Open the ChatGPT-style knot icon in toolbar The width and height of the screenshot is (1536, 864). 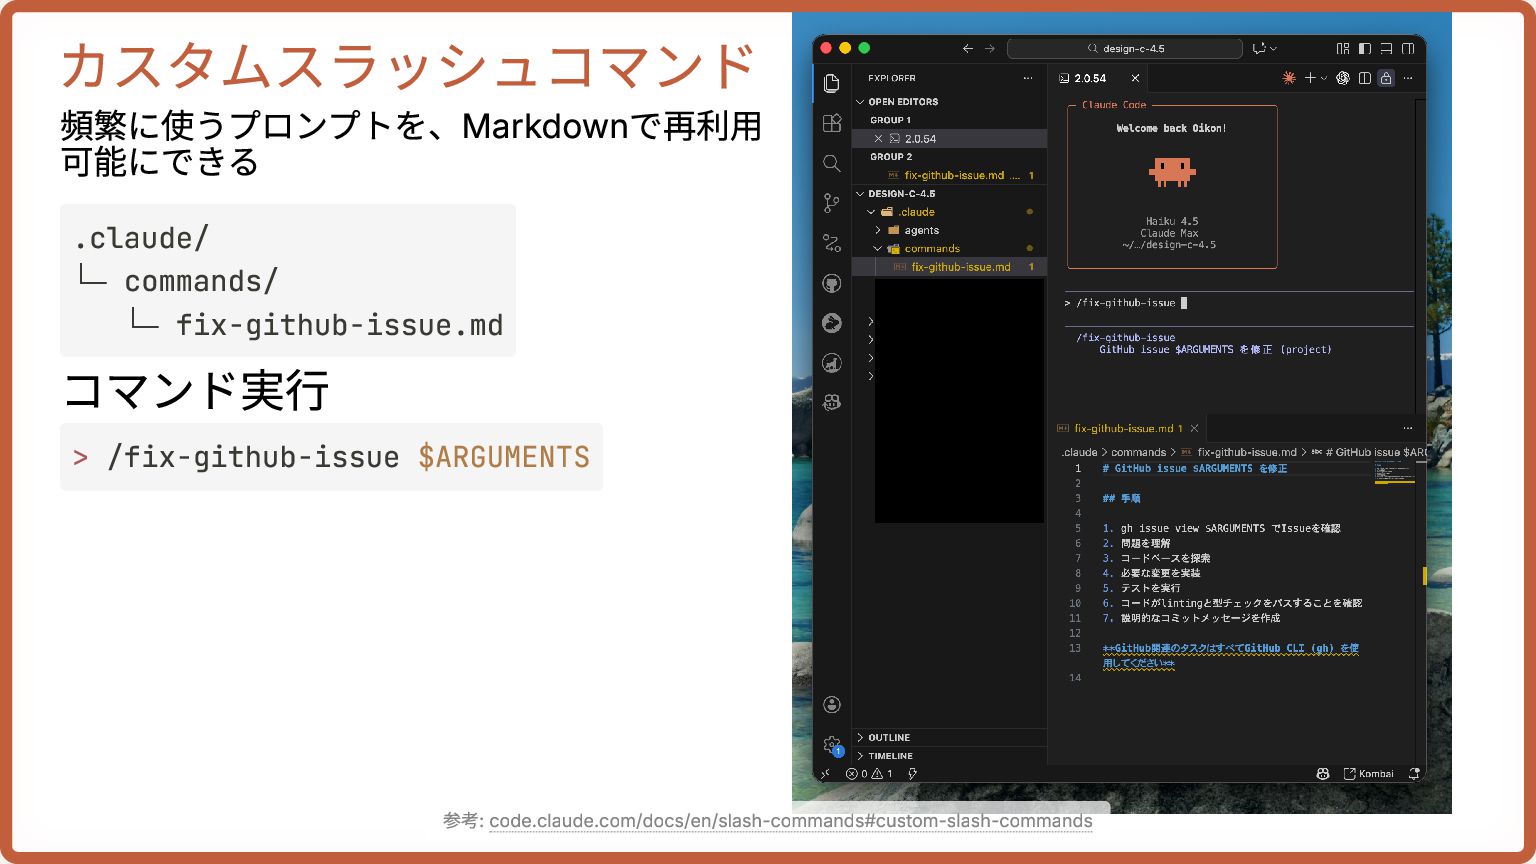point(1343,78)
